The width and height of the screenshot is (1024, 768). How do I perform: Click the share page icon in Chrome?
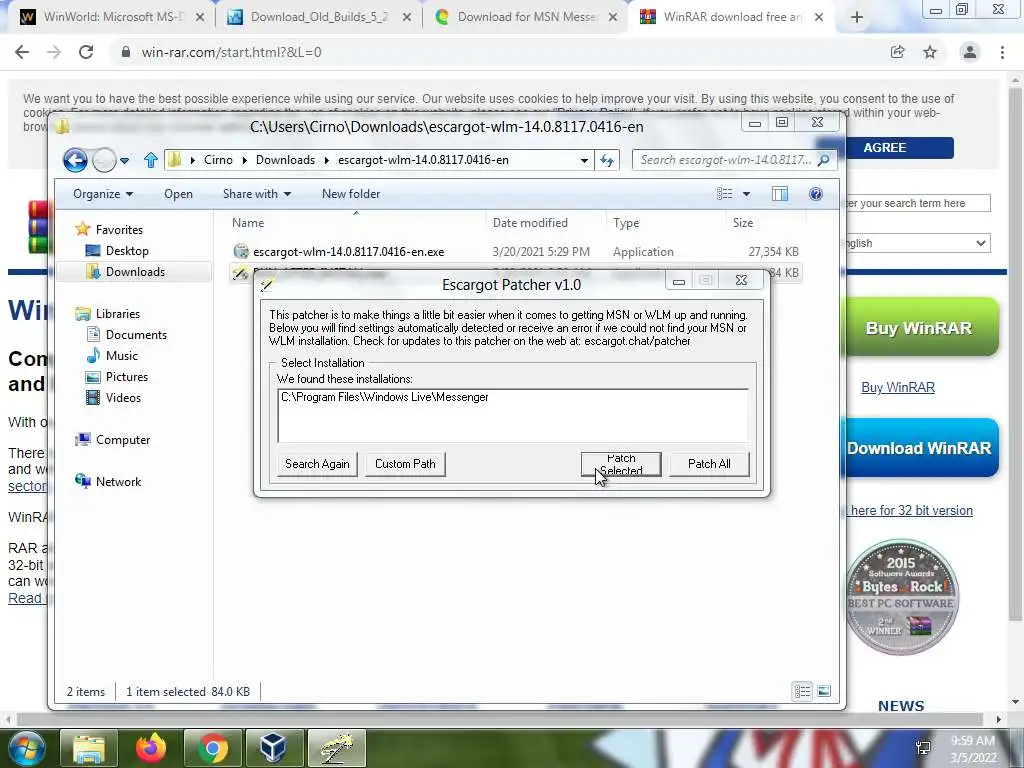pos(898,52)
